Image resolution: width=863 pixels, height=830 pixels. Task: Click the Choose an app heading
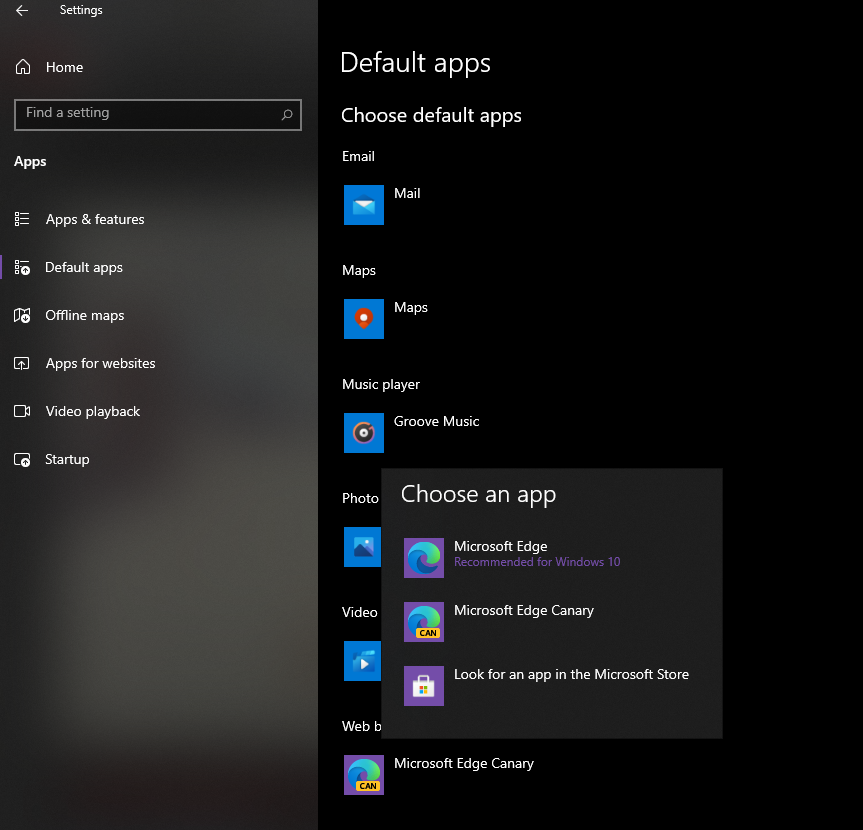click(x=478, y=494)
